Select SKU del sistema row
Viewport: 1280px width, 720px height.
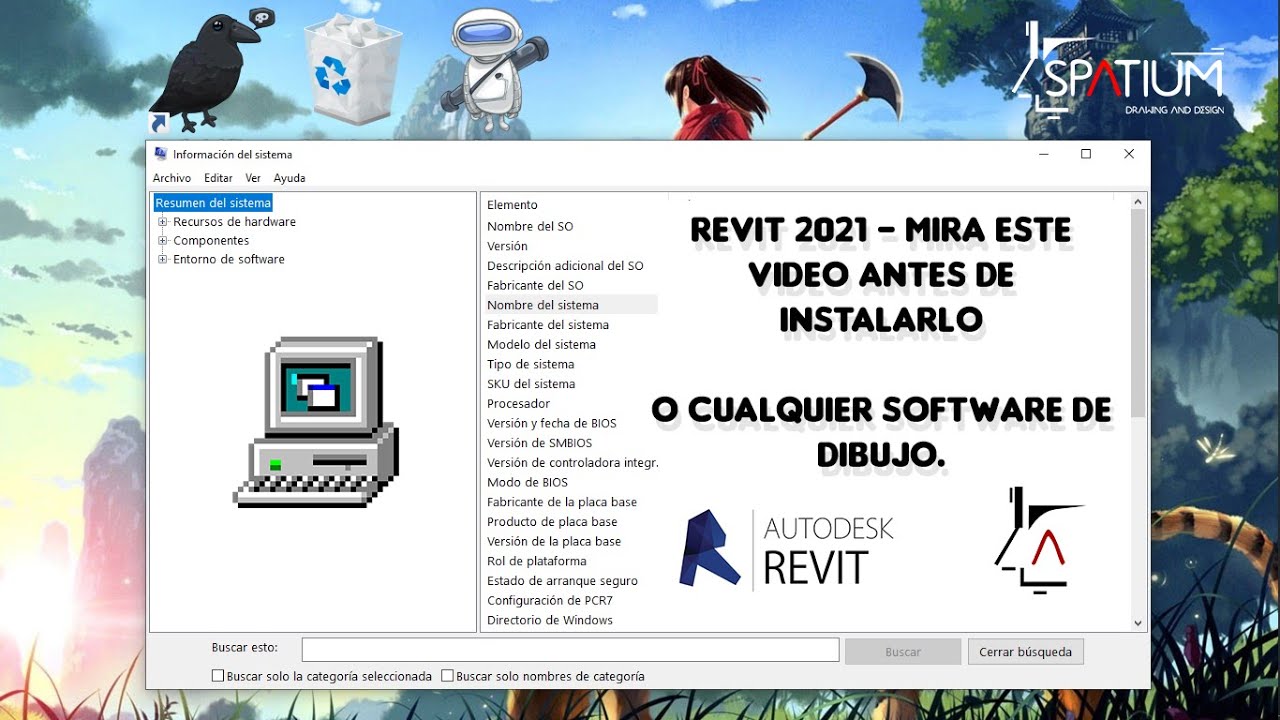click(531, 384)
